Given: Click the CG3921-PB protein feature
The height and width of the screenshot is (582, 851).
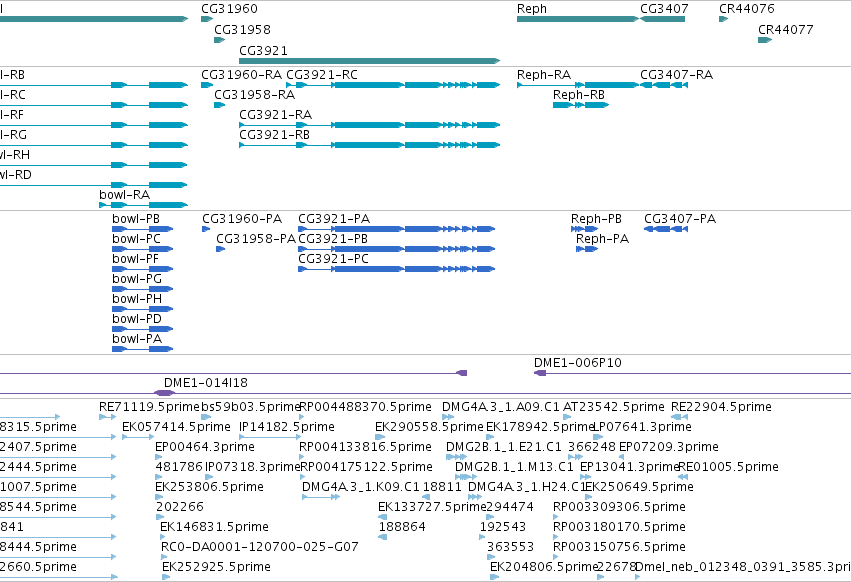Looking at the screenshot, I should pos(397,249).
